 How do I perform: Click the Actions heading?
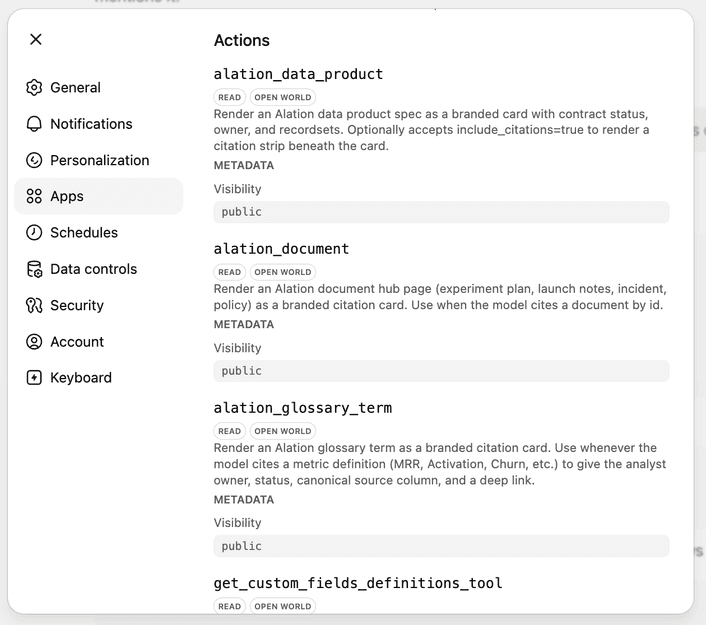[x=242, y=41]
